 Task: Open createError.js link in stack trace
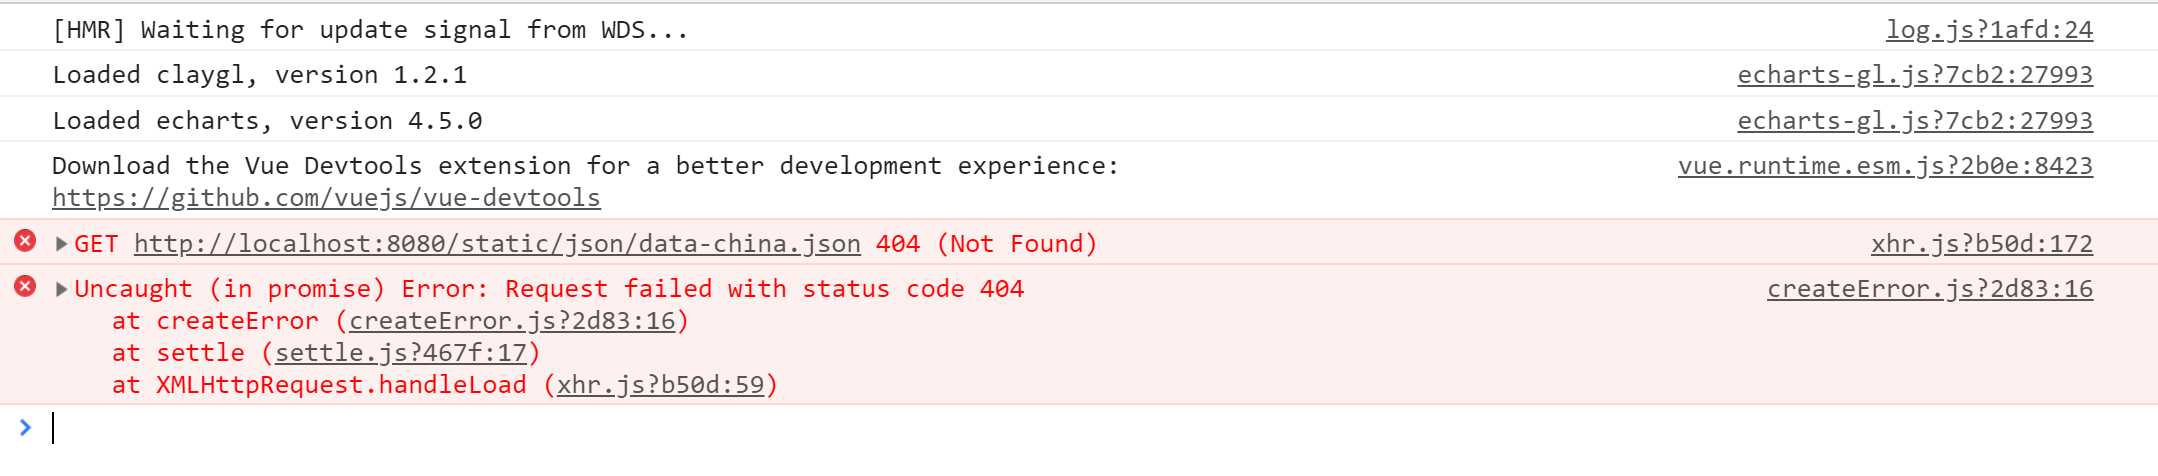click(x=512, y=321)
